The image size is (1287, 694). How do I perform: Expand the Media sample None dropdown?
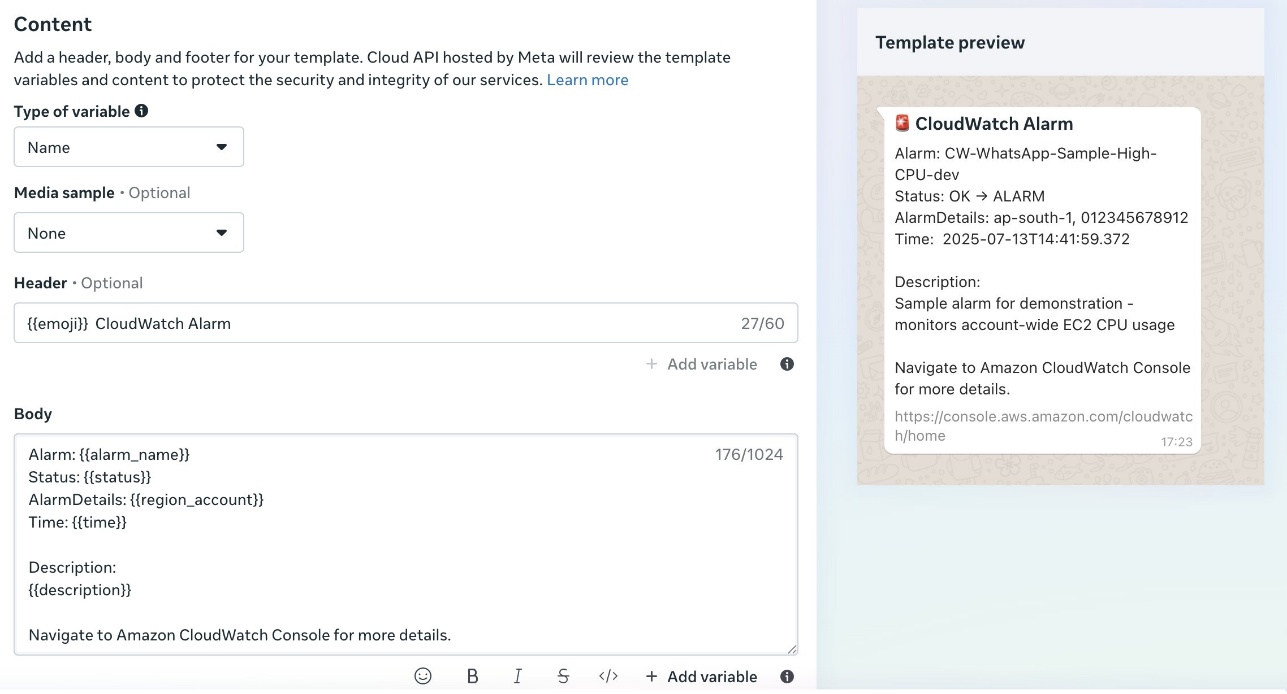pyautogui.click(x=129, y=233)
